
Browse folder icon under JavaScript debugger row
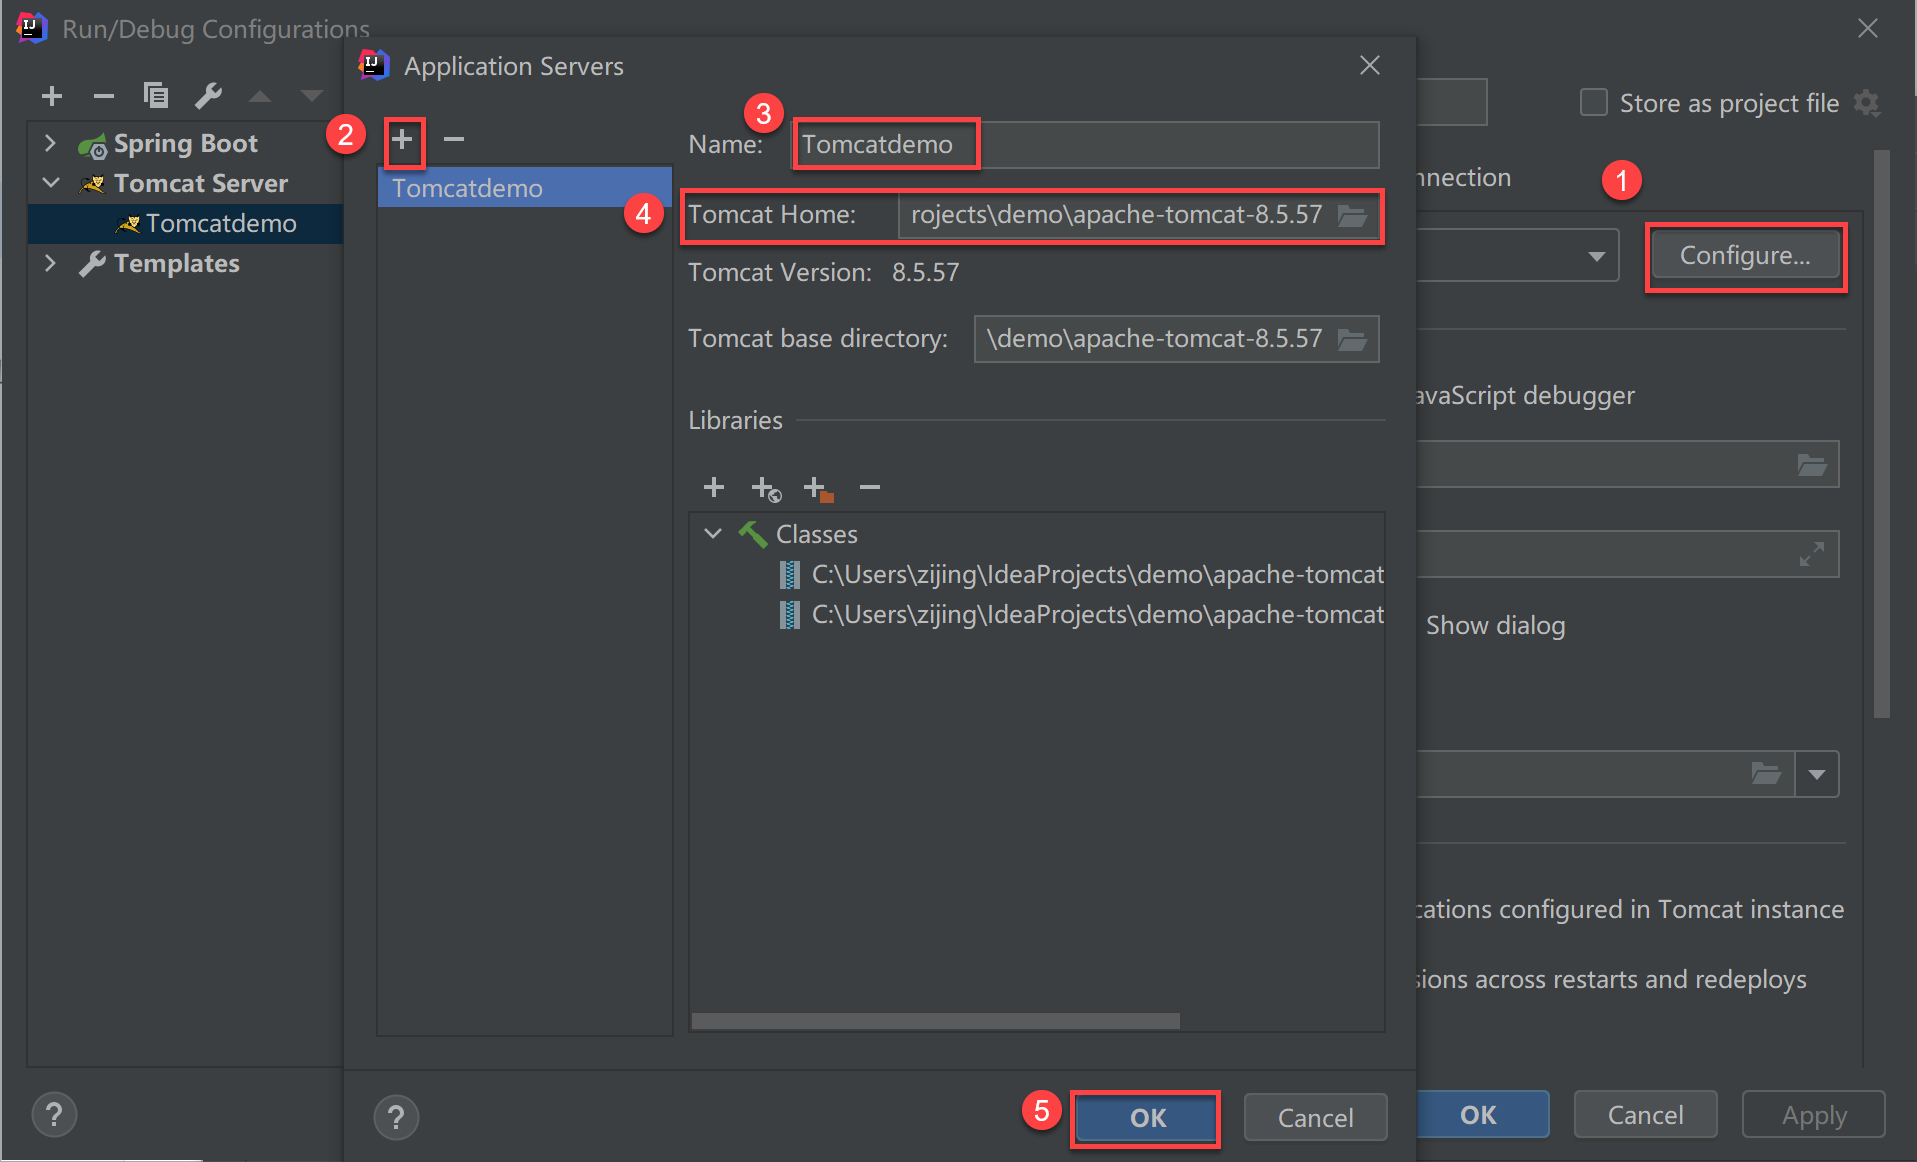click(x=1812, y=465)
